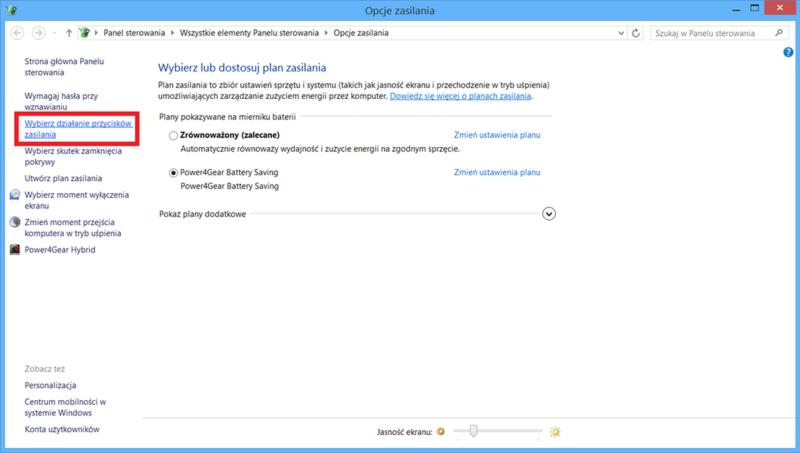Open Power4Gear Hybrid link
The height and width of the screenshot is (453, 800).
pyautogui.click(x=60, y=250)
